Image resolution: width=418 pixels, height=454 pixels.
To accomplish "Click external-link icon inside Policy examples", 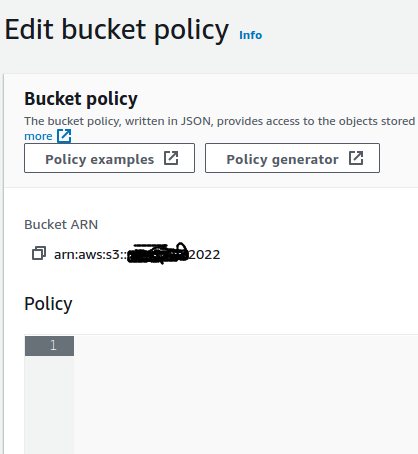I will pyautogui.click(x=171, y=158).
